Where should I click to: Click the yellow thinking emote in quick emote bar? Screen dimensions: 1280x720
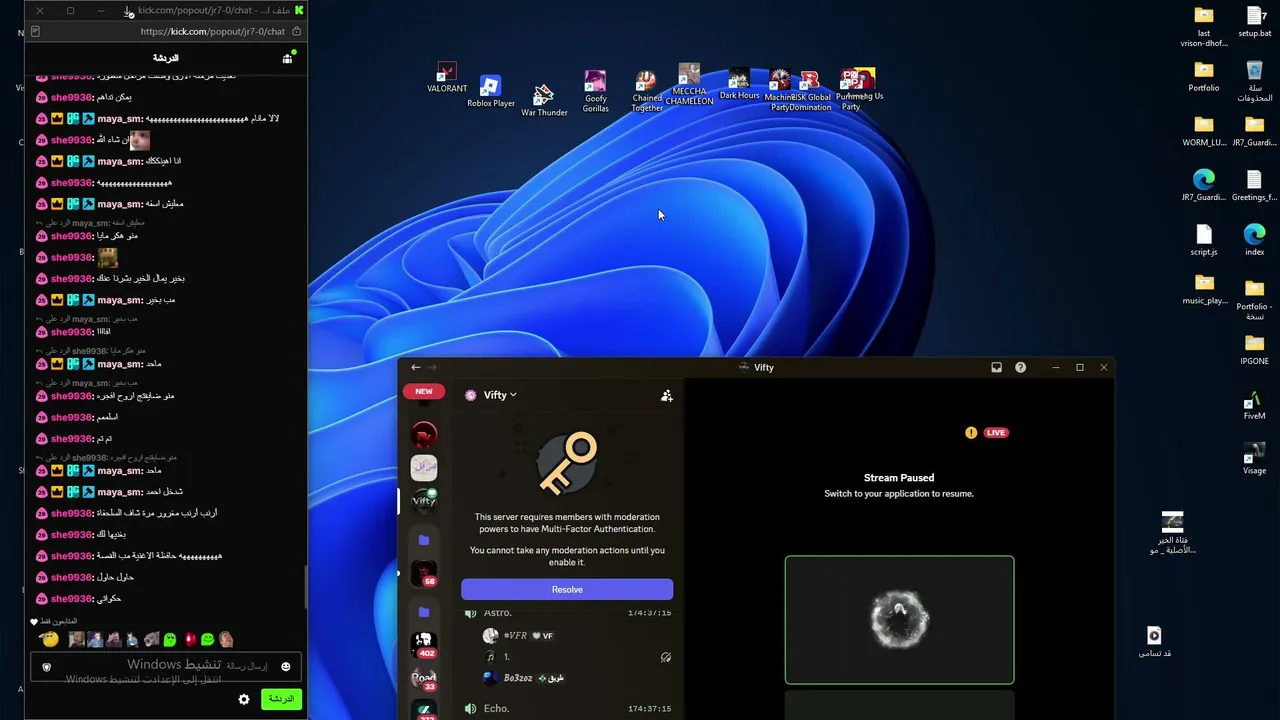[x=48, y=639]
